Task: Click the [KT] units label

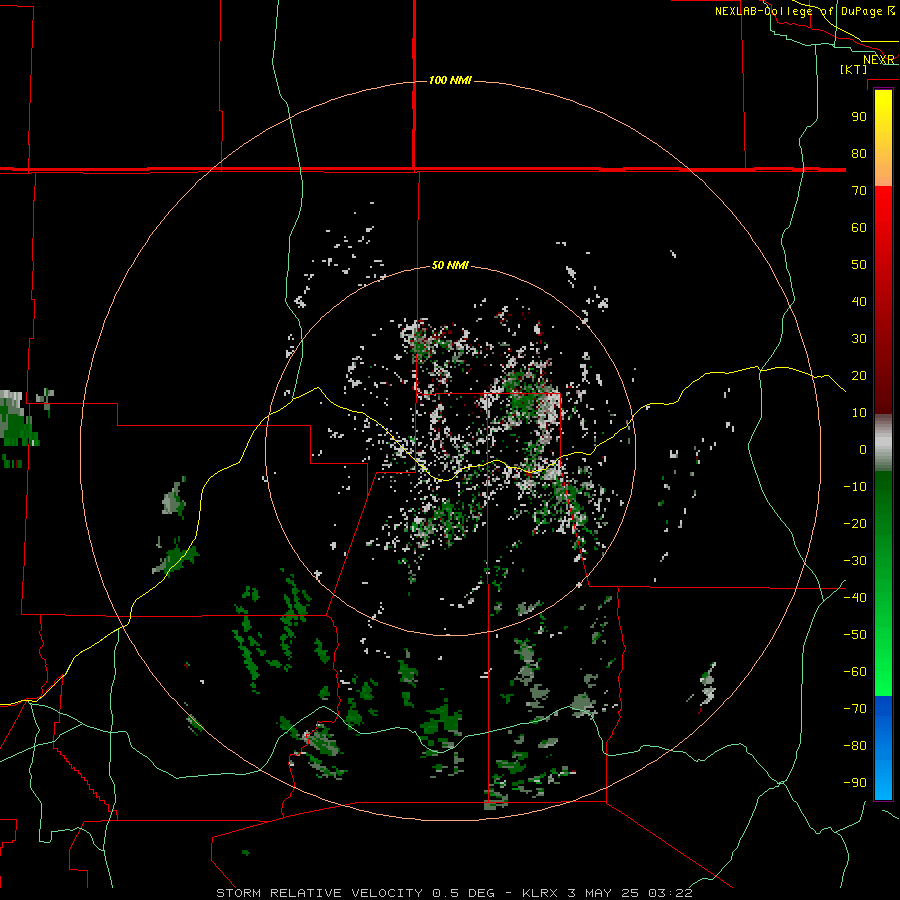Action: (x=853, y=69)
